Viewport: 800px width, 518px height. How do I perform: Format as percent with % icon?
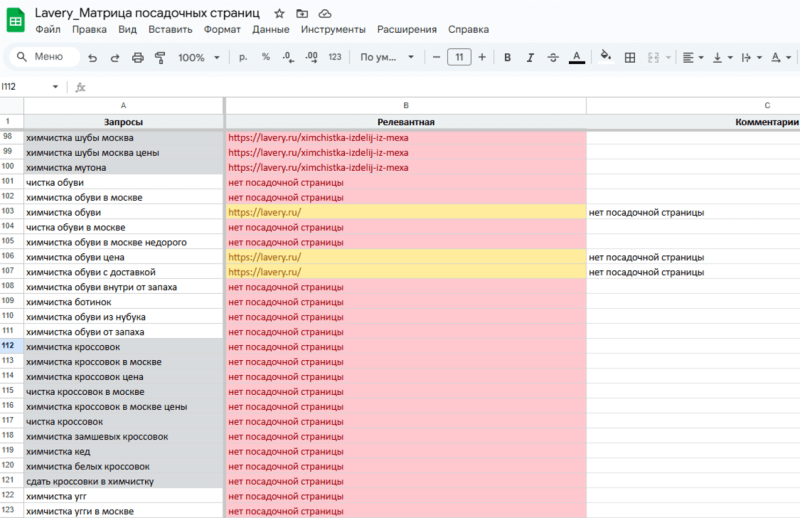click(266, 57)
